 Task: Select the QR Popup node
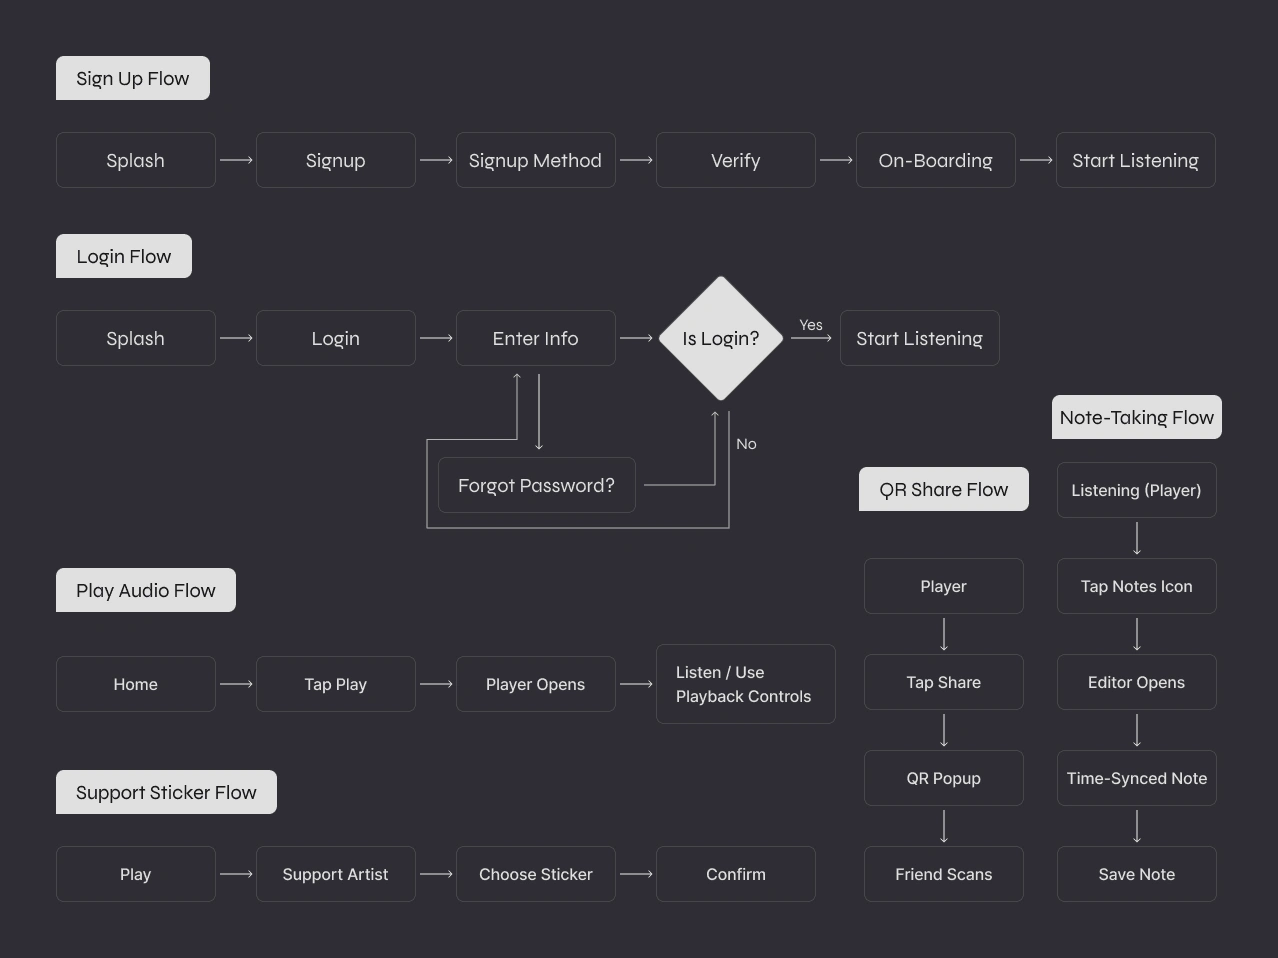943,778
